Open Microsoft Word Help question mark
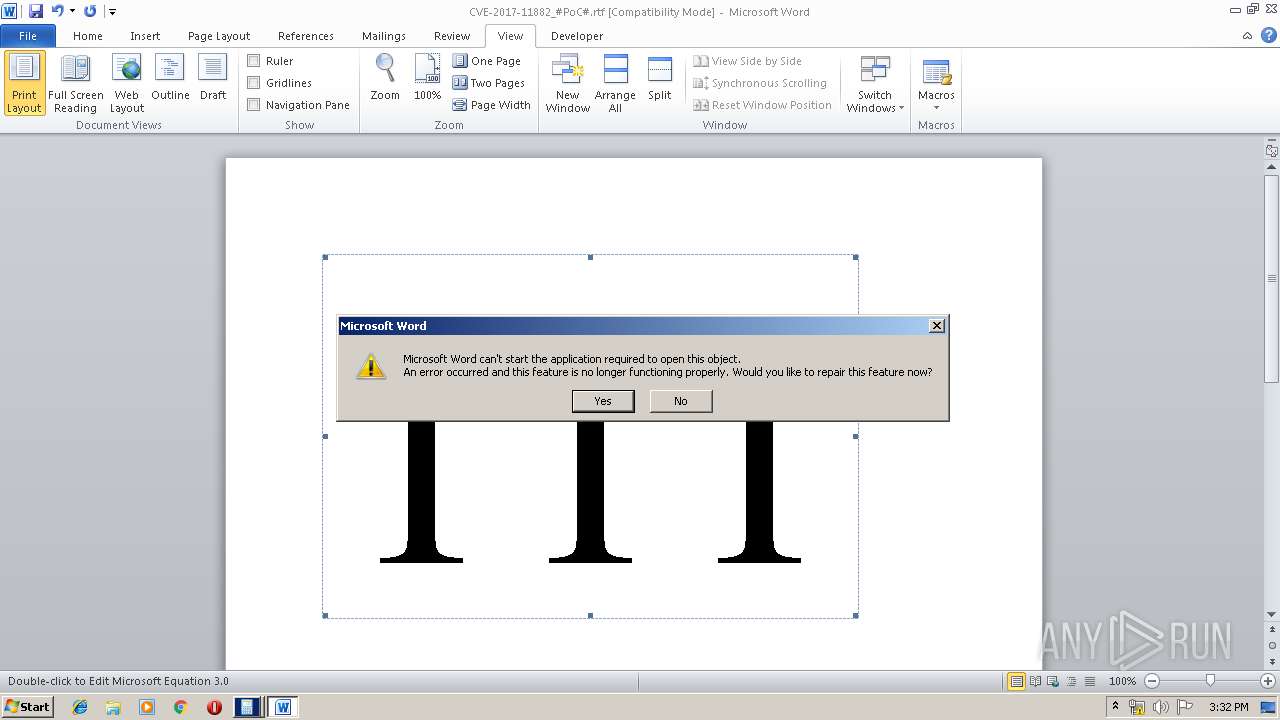This screenshot has height=720, width=1280. pyautogui.click(x=1269, y=35)
